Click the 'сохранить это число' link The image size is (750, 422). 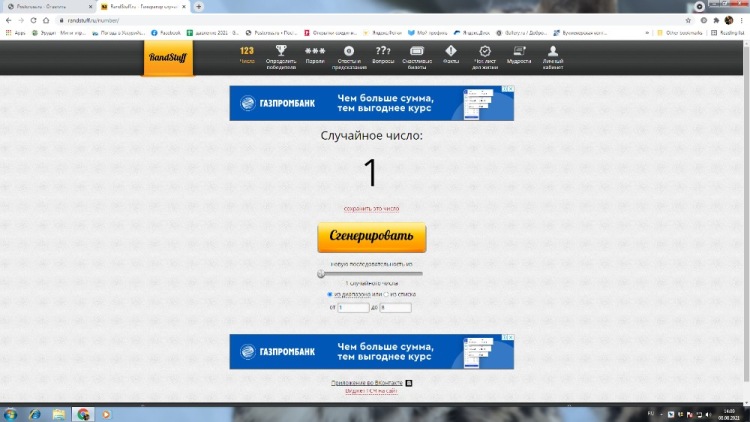click(372, 209)
